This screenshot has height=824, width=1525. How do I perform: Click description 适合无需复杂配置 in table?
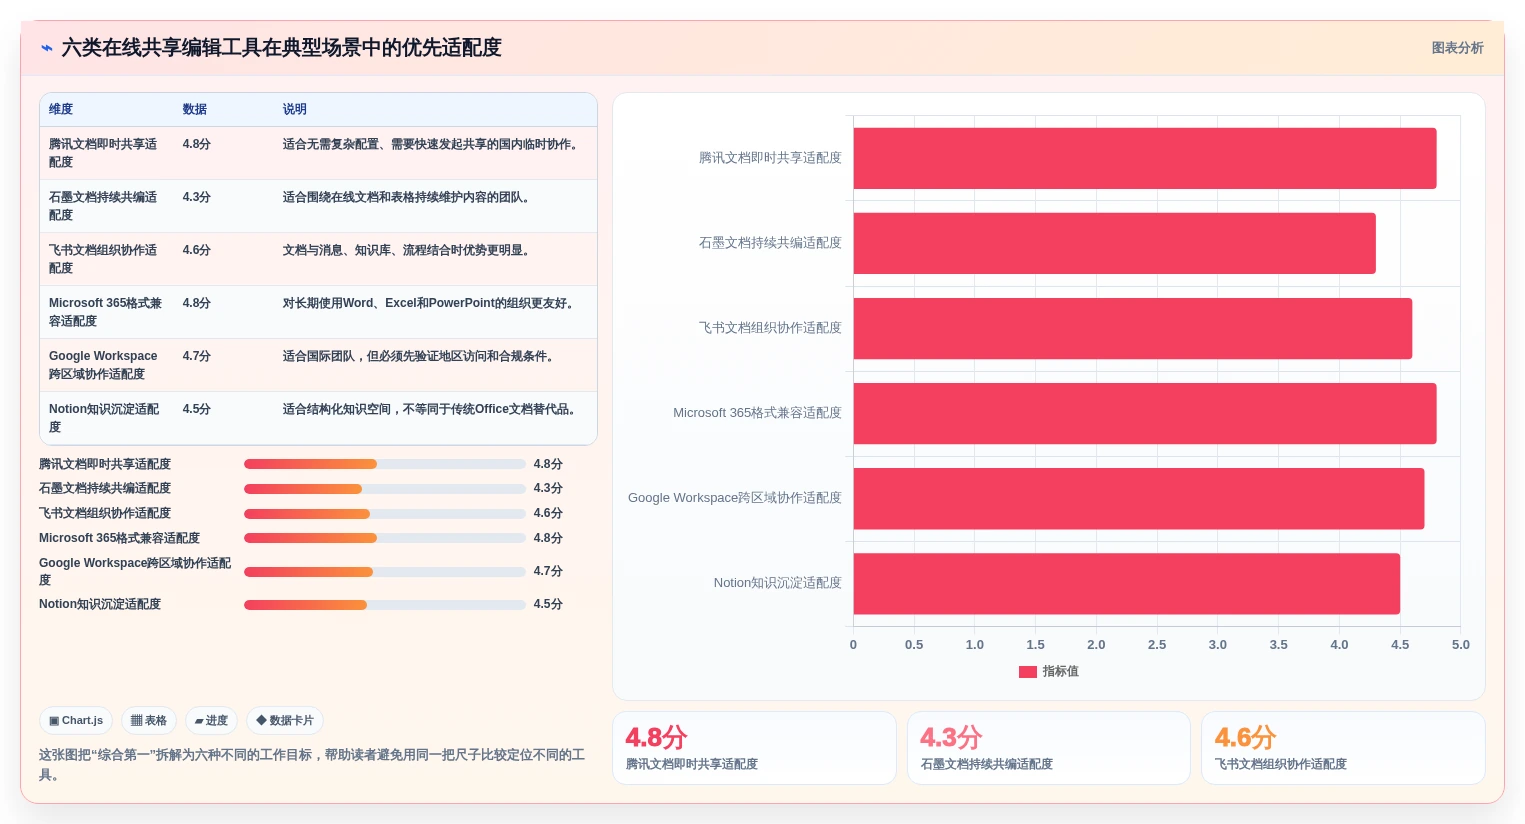click(x=431, y=144)
